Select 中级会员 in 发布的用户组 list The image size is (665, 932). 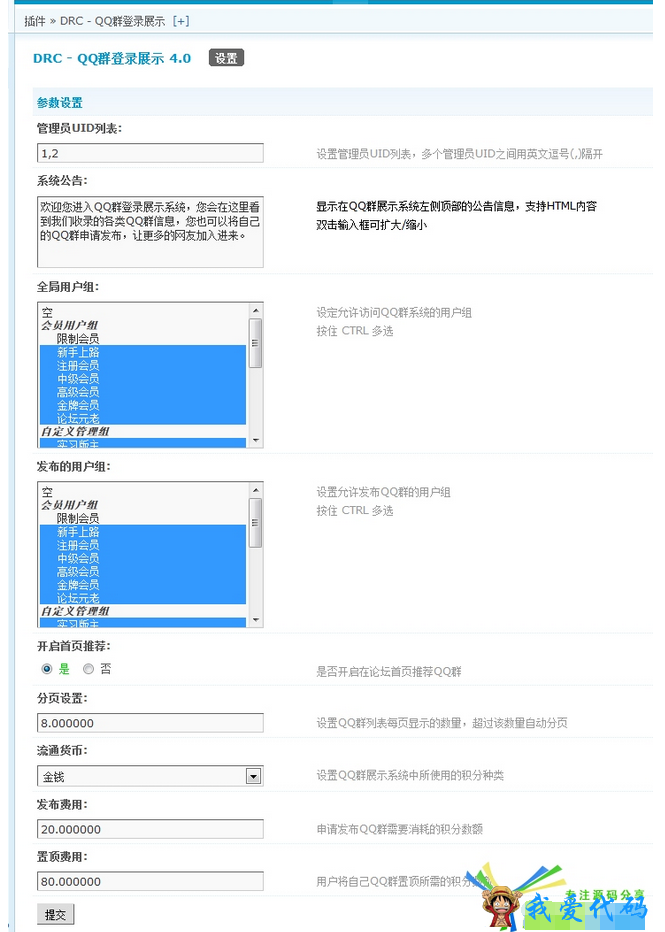(143, 558)
